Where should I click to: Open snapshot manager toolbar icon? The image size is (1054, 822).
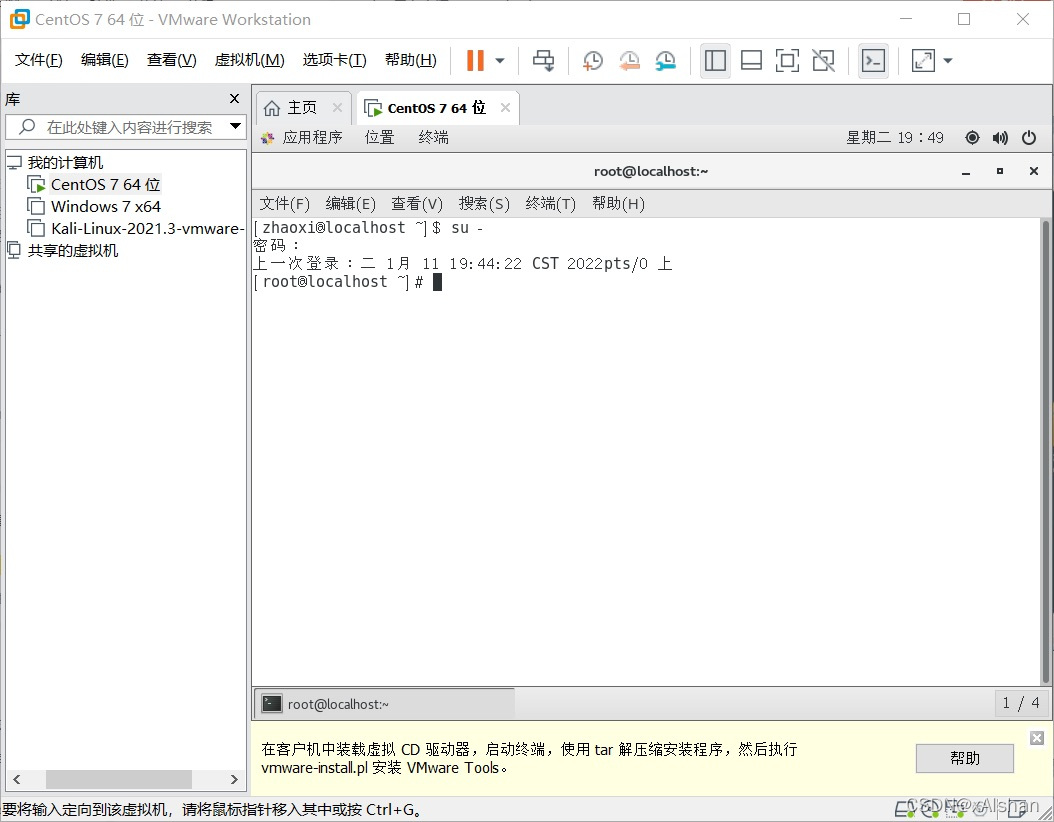665,60
